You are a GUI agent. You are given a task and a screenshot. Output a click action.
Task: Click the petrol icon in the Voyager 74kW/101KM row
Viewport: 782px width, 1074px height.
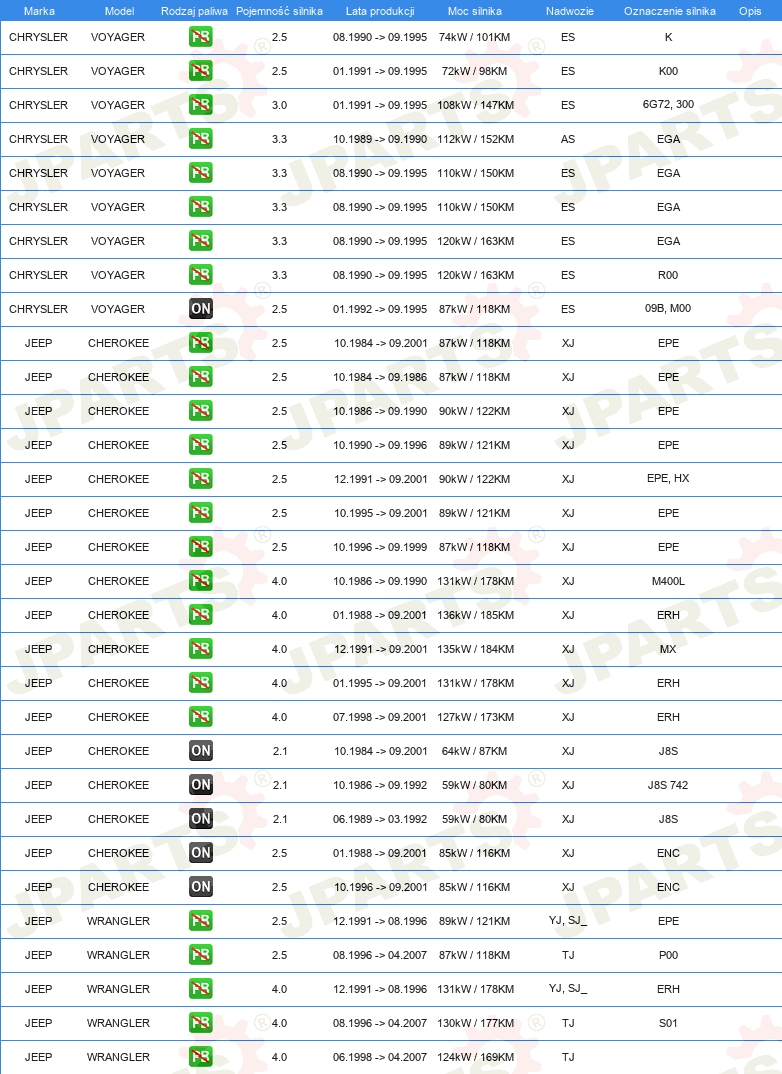(201, 37)
